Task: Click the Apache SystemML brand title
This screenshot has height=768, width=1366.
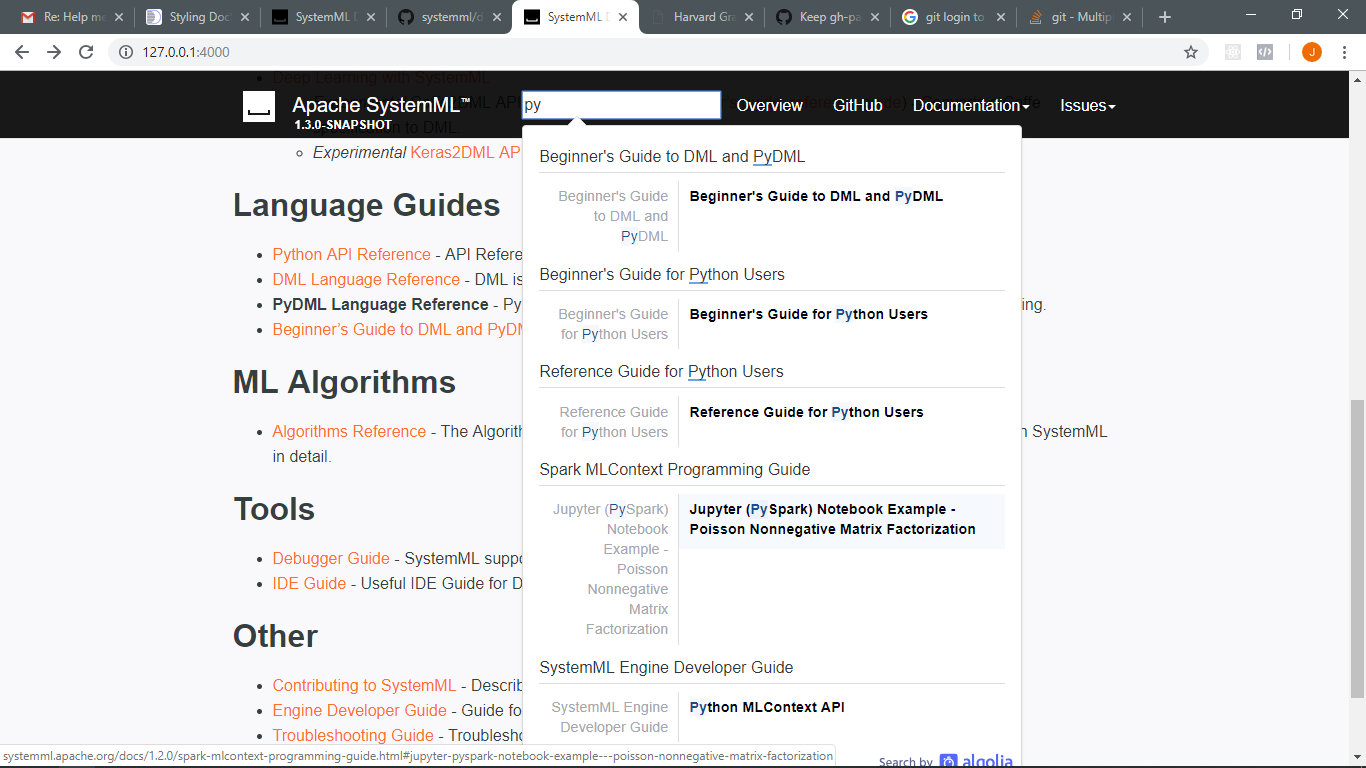Action: pyautogui.click(x=381, y=105)
